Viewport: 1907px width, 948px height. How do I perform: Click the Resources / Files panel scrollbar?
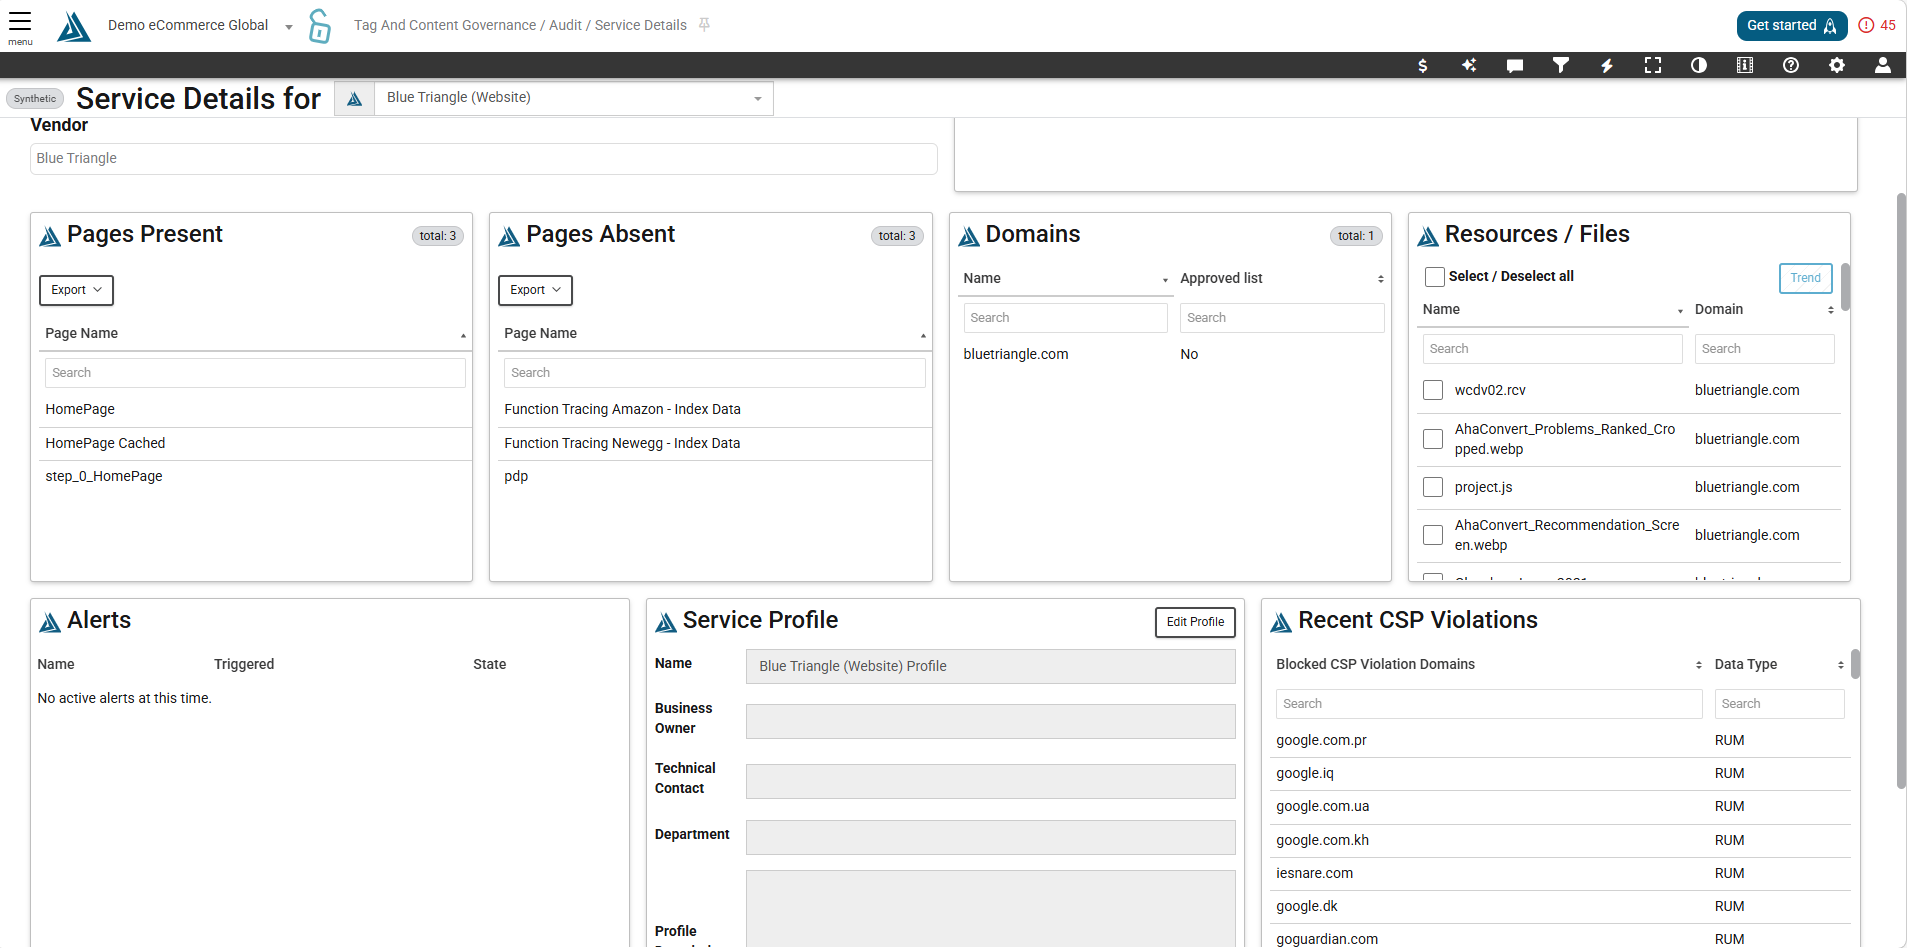pyautogui.click(x=1845, y=287)
